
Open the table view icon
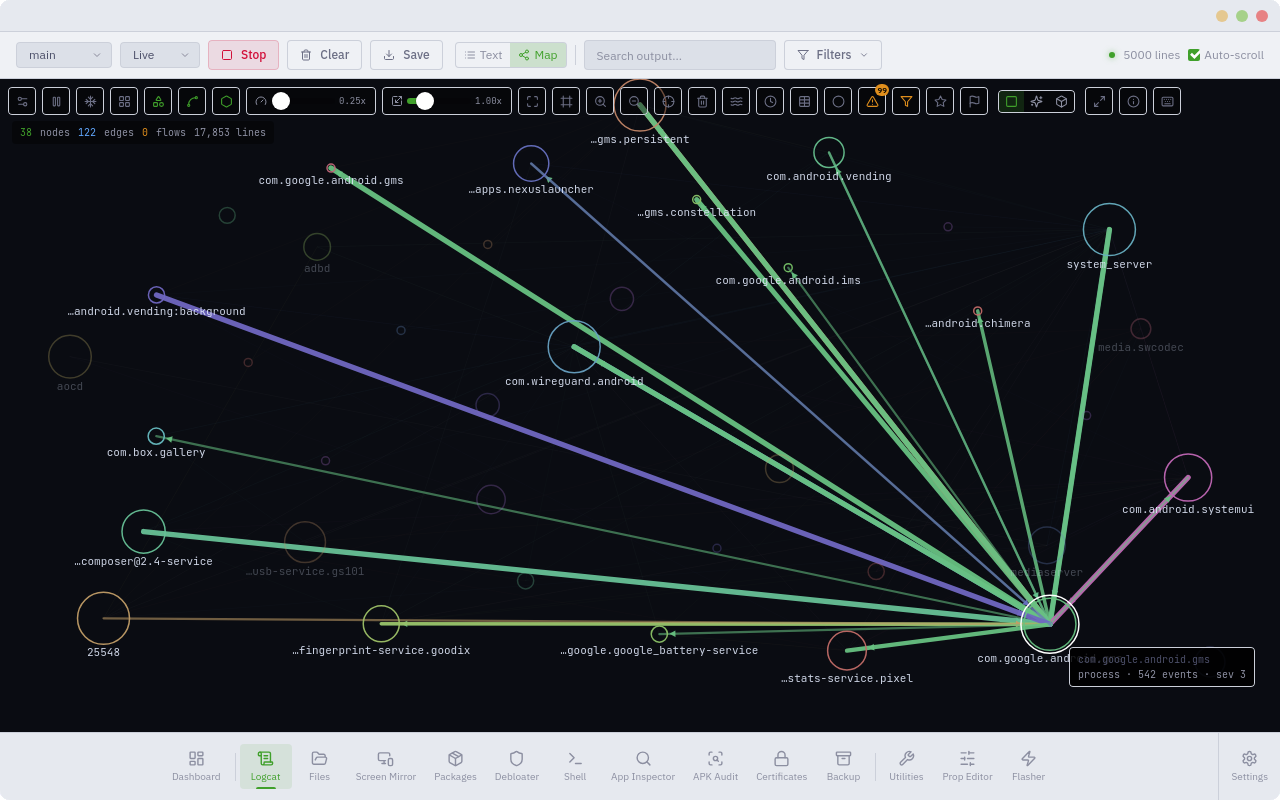[804, 101]
